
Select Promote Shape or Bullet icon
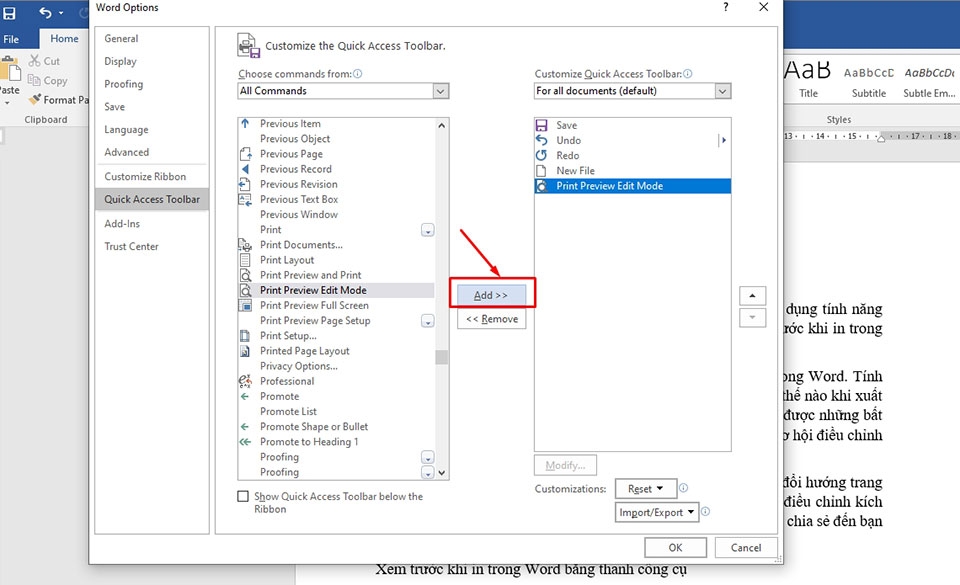[x=245, y=427]
